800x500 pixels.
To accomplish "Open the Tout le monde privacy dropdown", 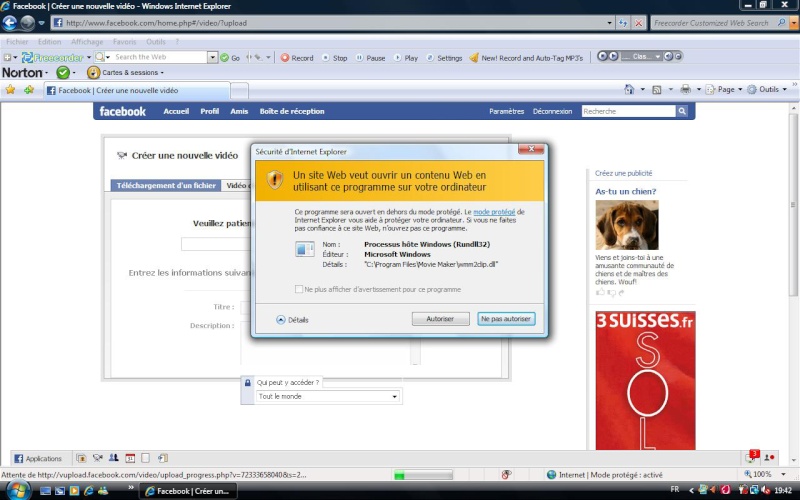I will tap(328, 396).
